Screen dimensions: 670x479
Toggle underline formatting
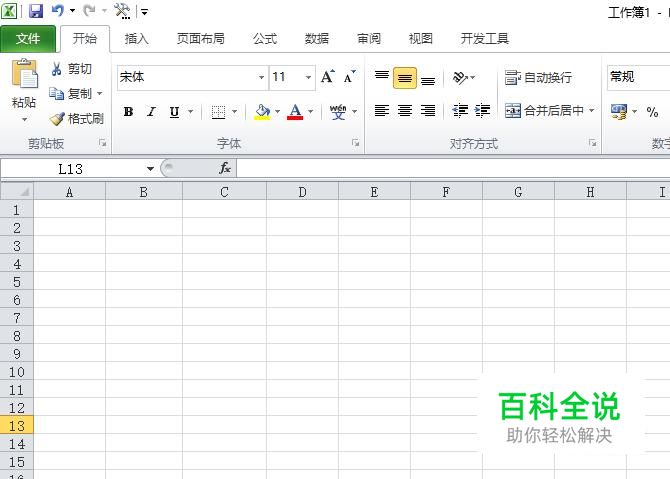pos(174,112)
